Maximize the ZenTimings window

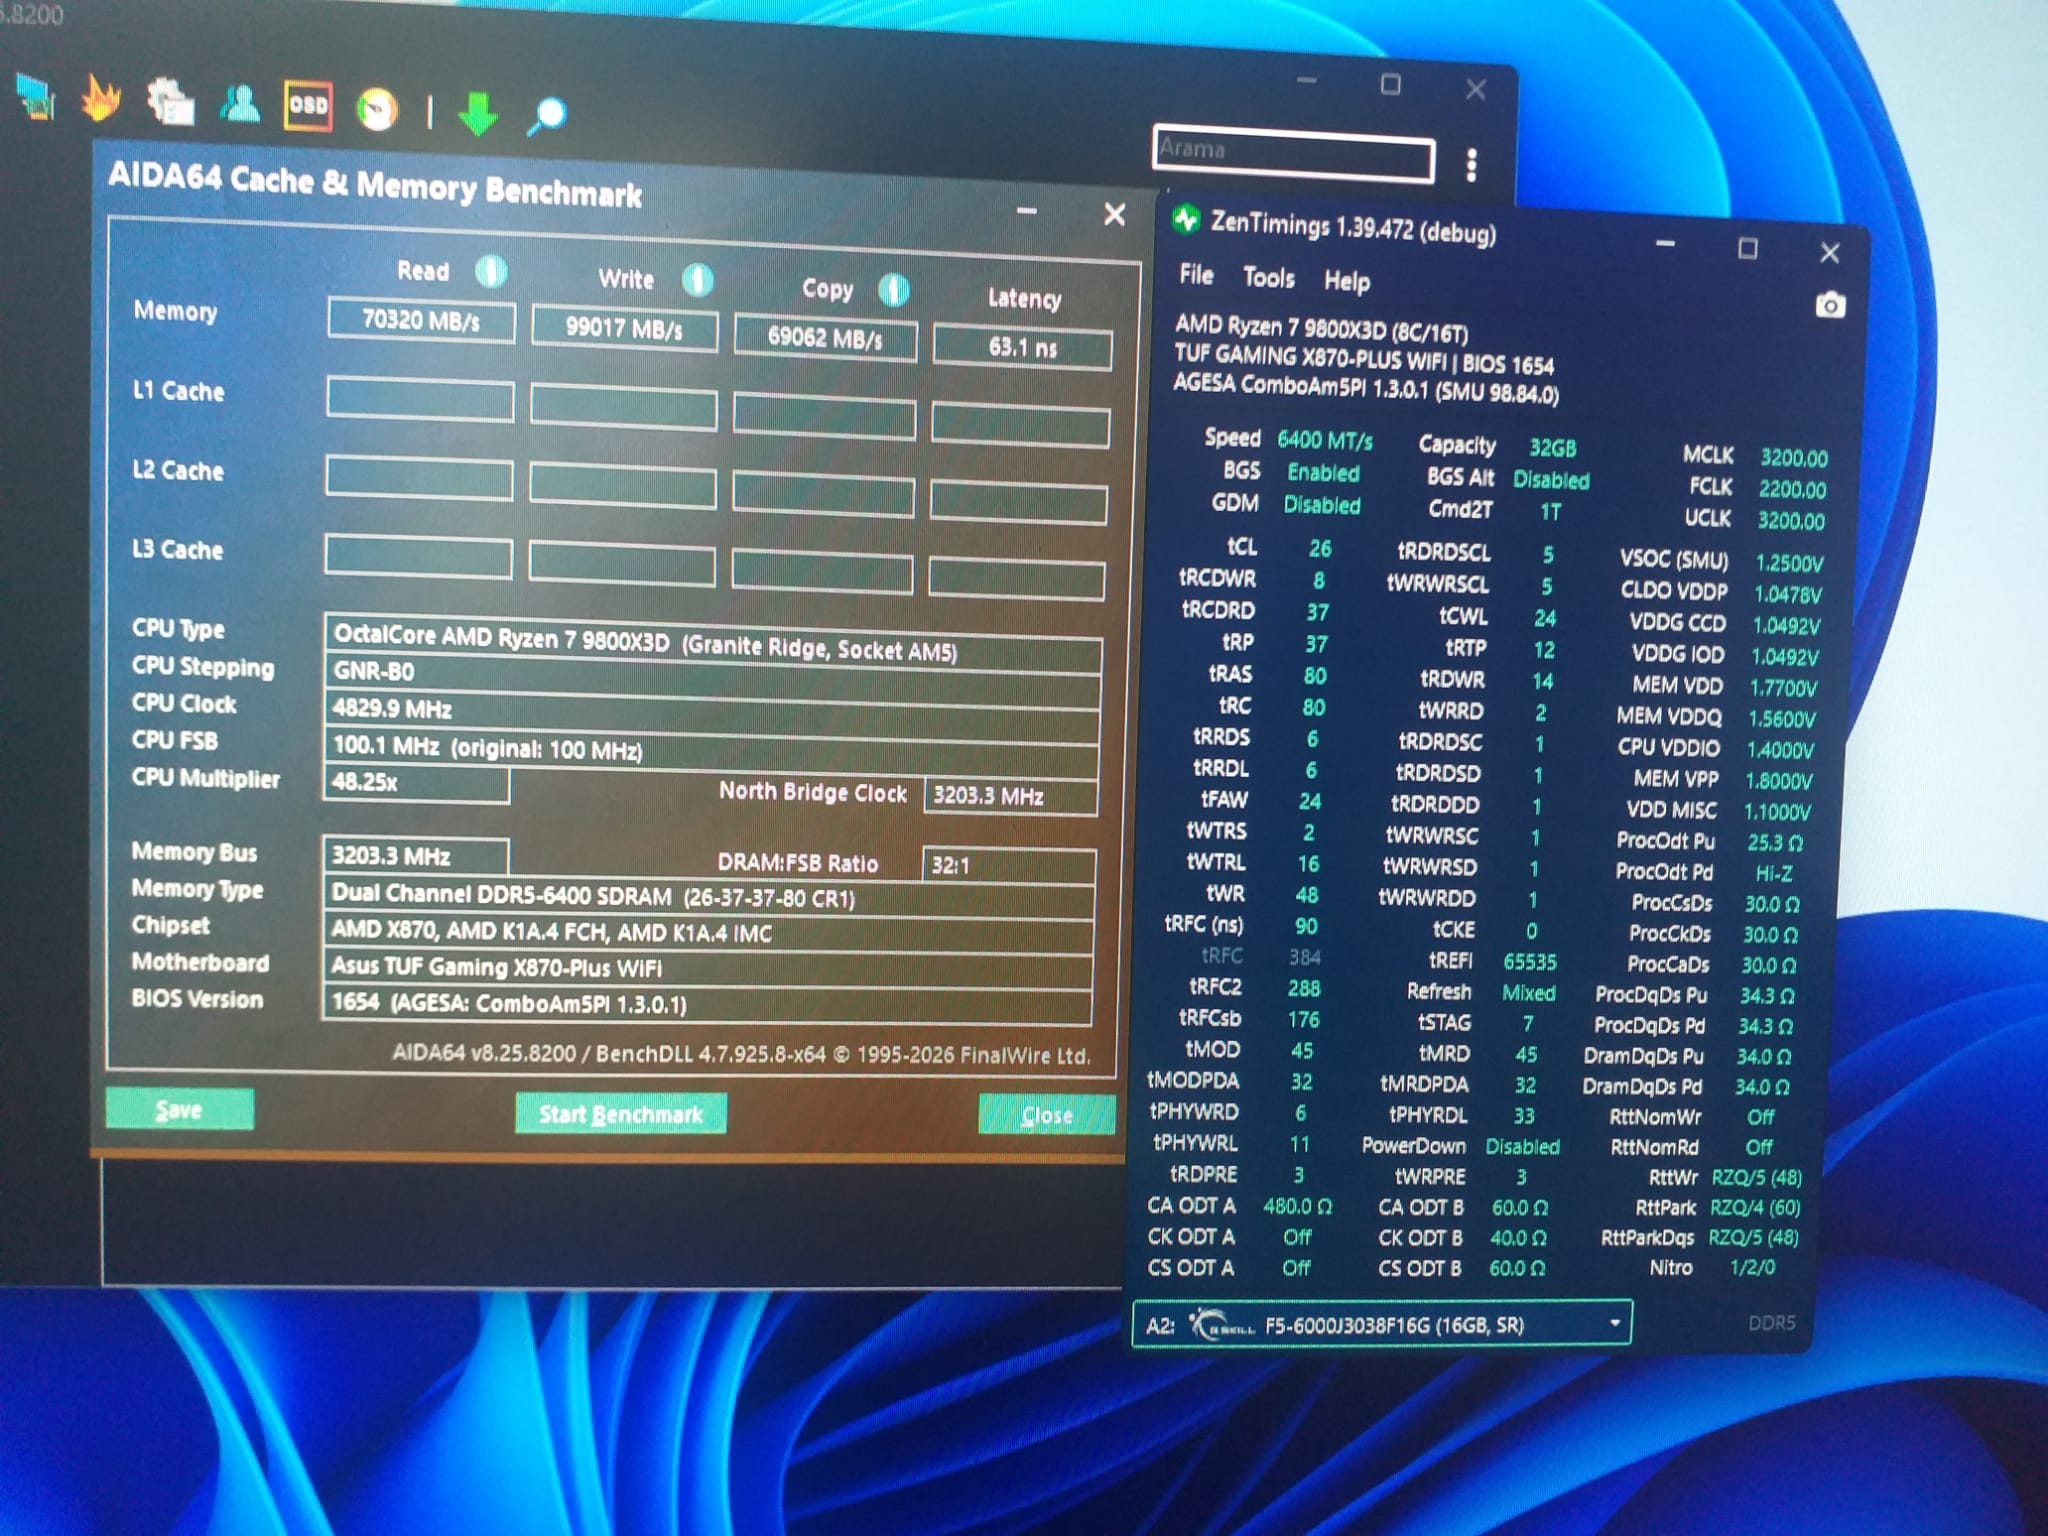1748,248
